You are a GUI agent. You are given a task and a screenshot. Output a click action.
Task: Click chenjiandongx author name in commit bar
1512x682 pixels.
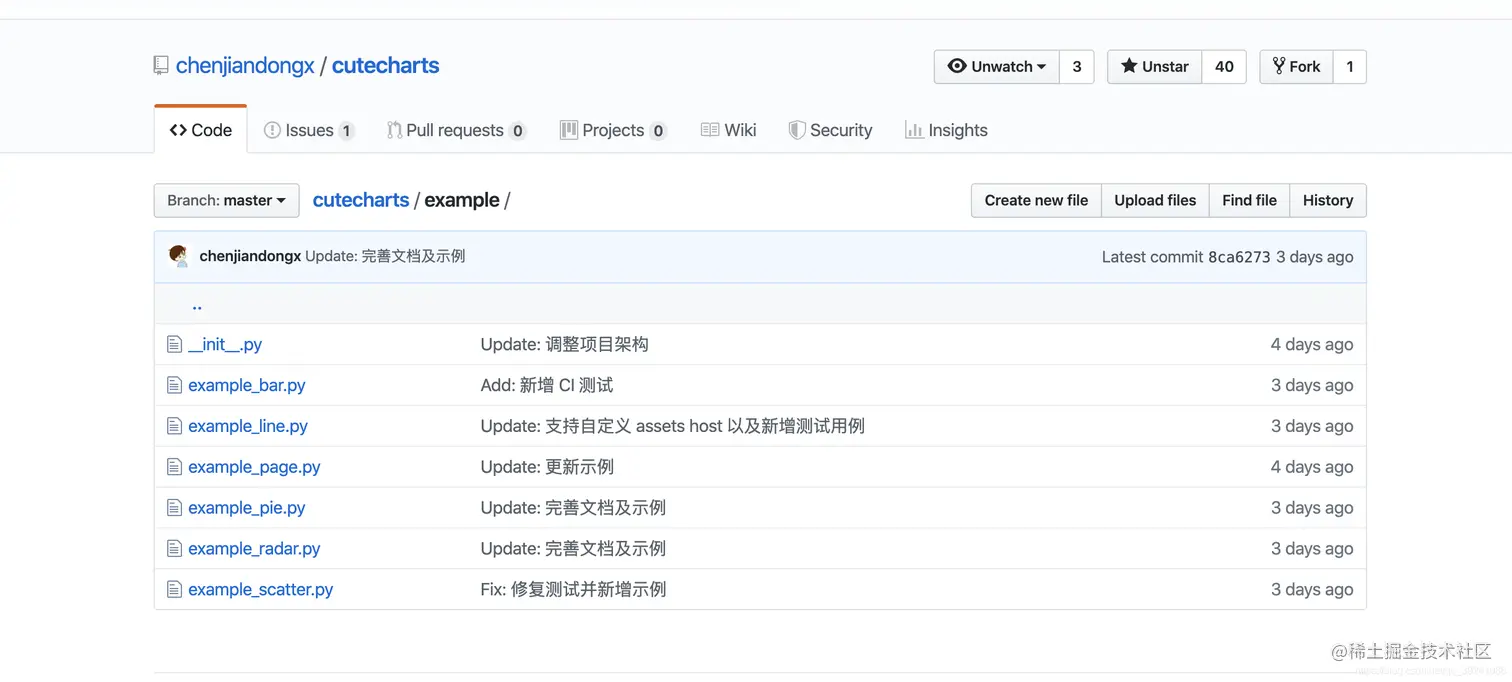point(250,256)
